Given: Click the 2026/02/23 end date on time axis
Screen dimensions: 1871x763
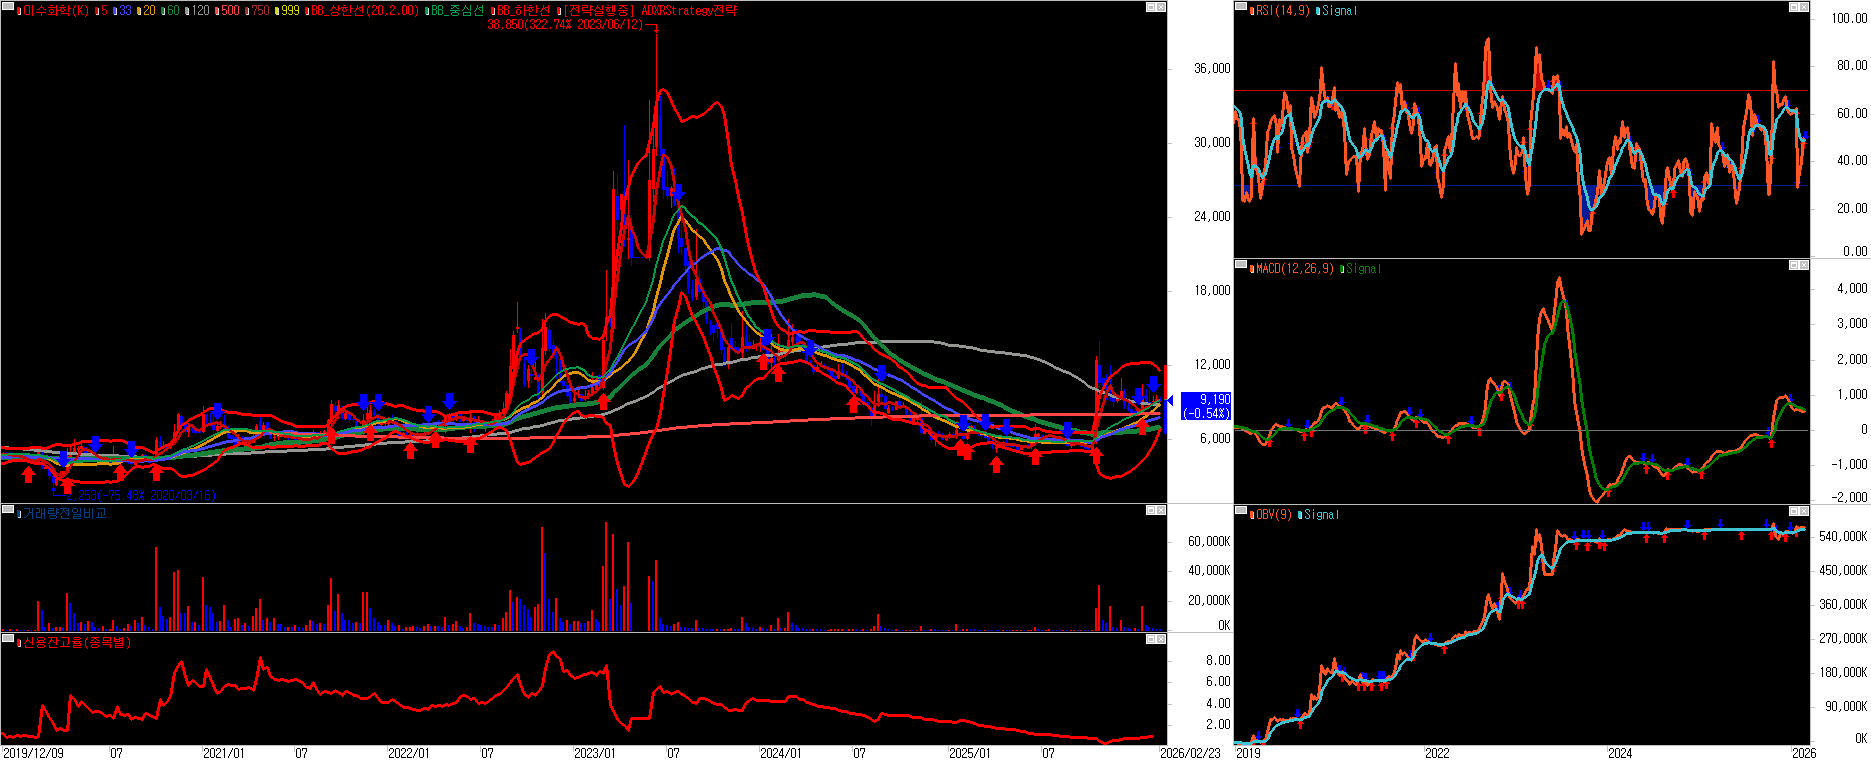Looking at the screenshot, I should click(1190, 753).
